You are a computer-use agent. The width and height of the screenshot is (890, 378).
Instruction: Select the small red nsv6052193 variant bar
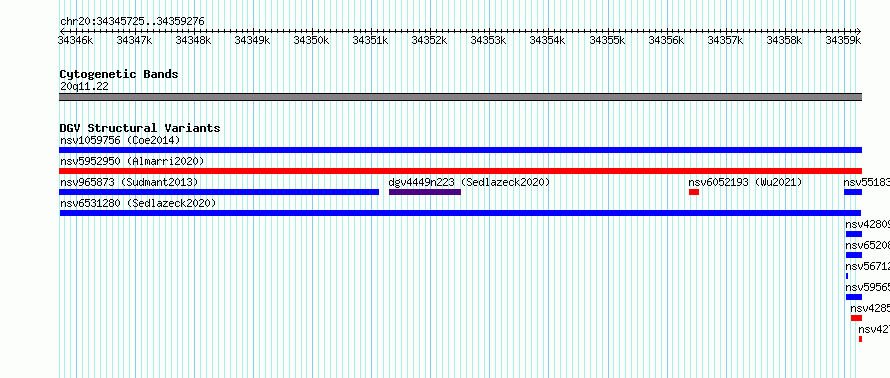pyautogui.click(x=694, y=192)
